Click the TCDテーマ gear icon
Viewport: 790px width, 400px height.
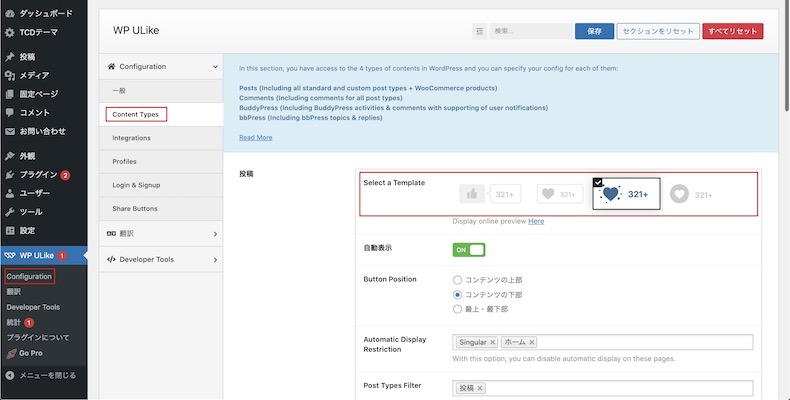point(10,32)
